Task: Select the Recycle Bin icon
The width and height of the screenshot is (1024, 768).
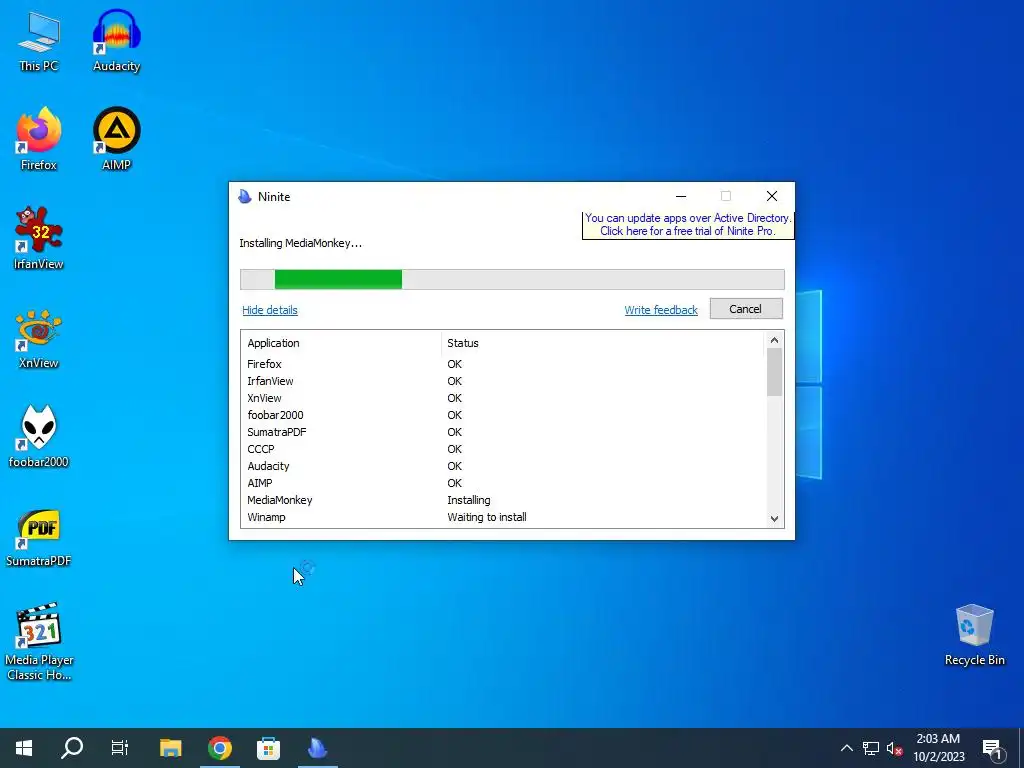Action: pos(974,635)
